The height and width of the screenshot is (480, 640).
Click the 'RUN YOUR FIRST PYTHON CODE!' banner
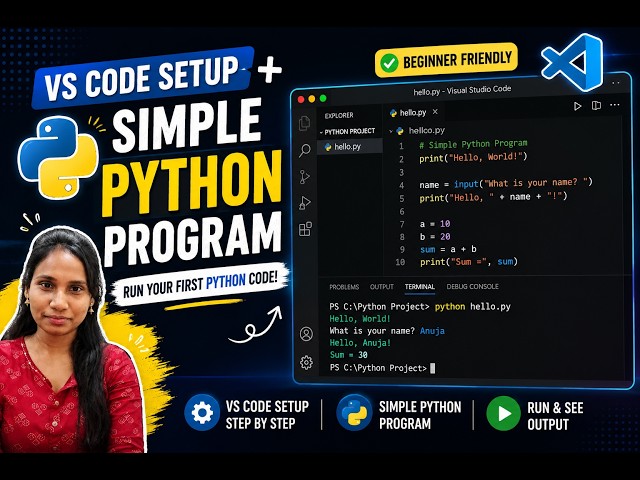200,284
